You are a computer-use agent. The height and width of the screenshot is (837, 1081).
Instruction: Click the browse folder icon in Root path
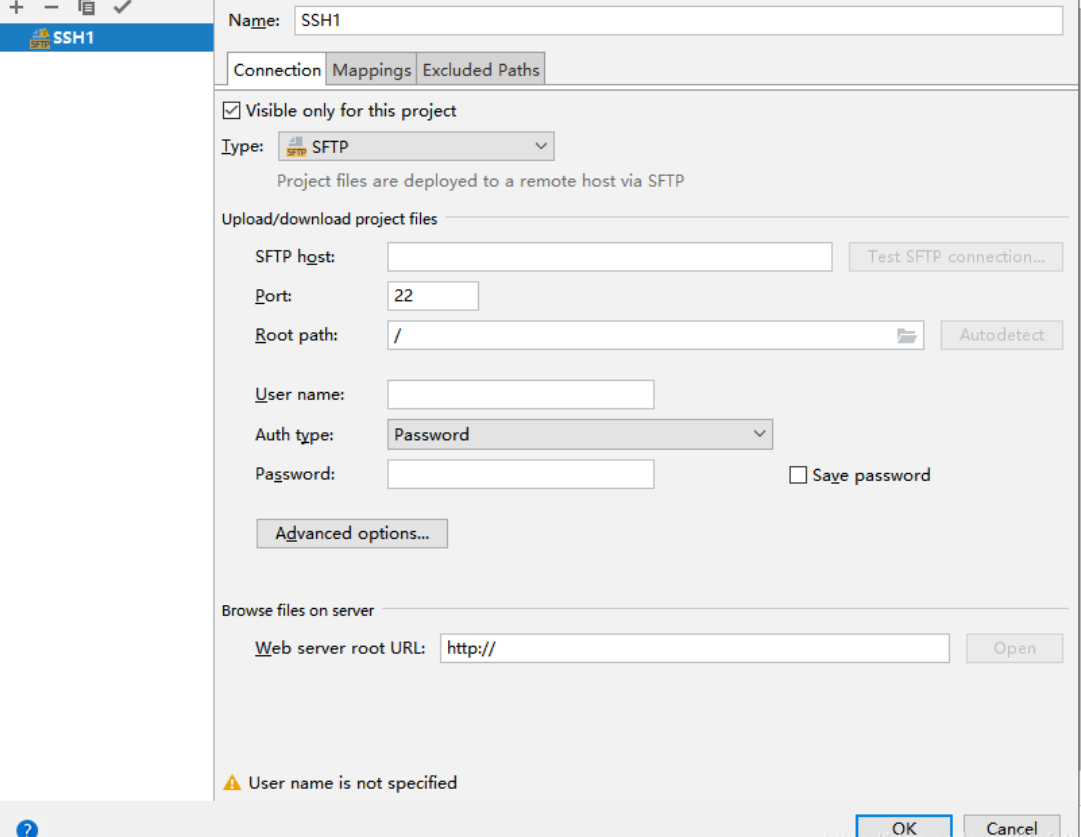coord(907,336)
